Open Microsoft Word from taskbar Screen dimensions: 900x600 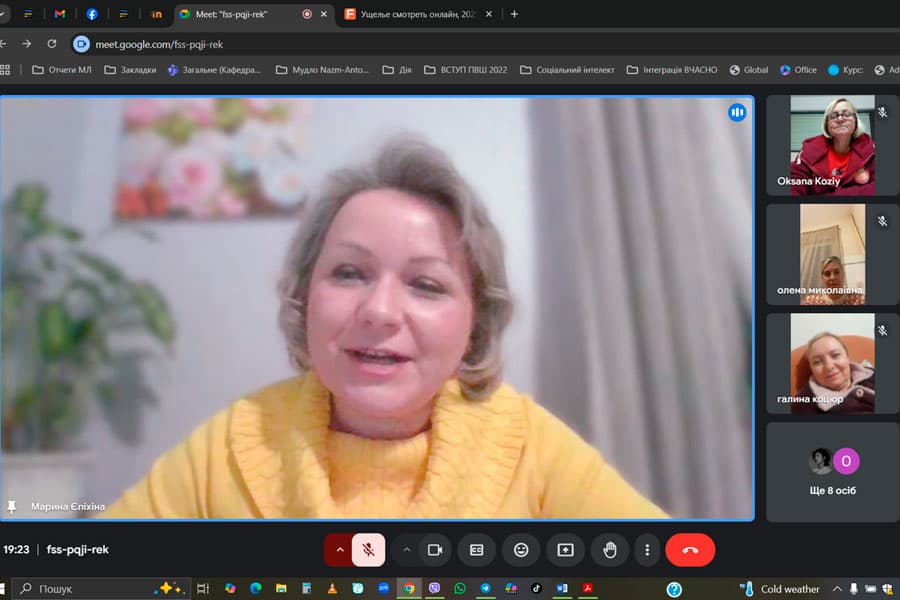coord(562,589)
